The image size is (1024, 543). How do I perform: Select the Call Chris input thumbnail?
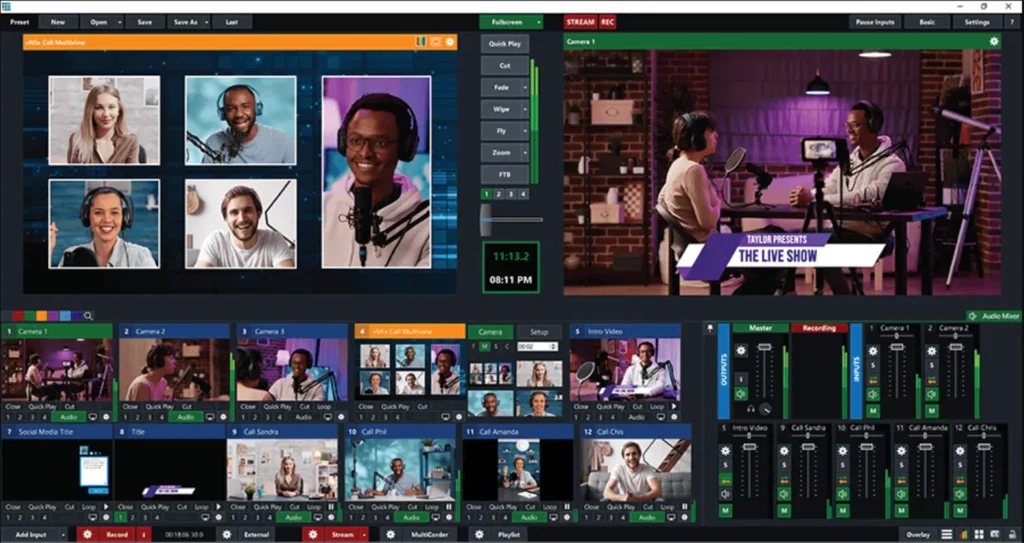point(636,470)
